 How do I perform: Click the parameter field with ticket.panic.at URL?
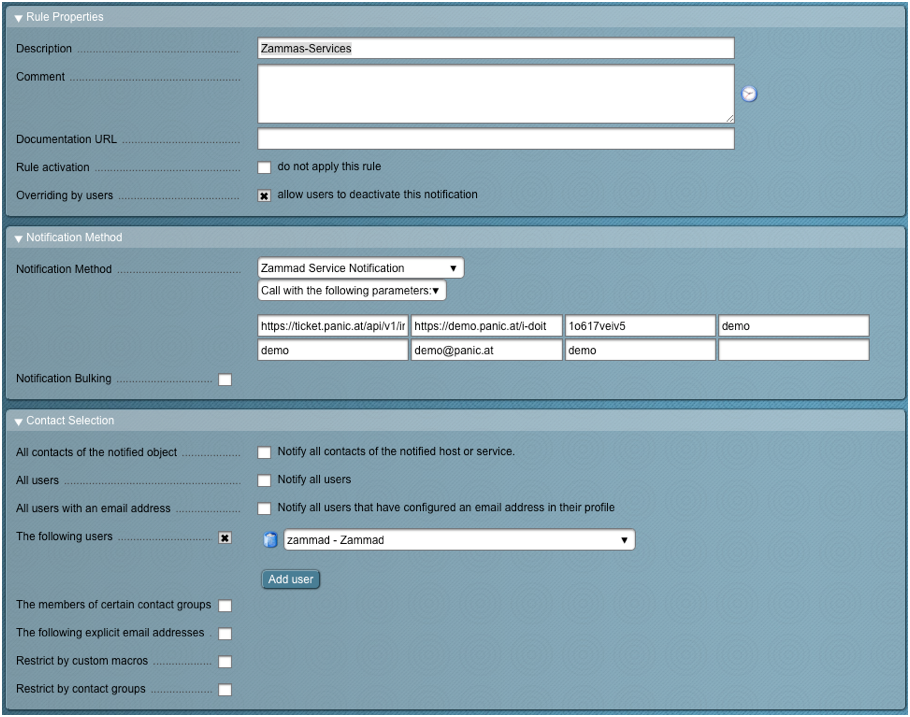[333, 326]
